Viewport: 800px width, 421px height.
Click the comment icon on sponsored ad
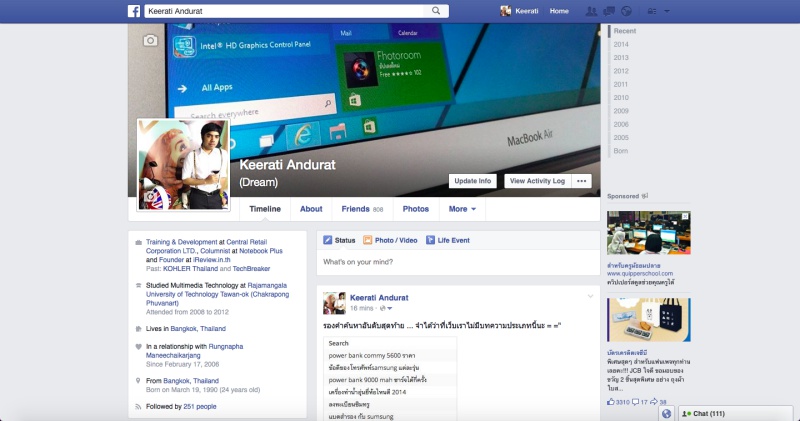(635, 402)
